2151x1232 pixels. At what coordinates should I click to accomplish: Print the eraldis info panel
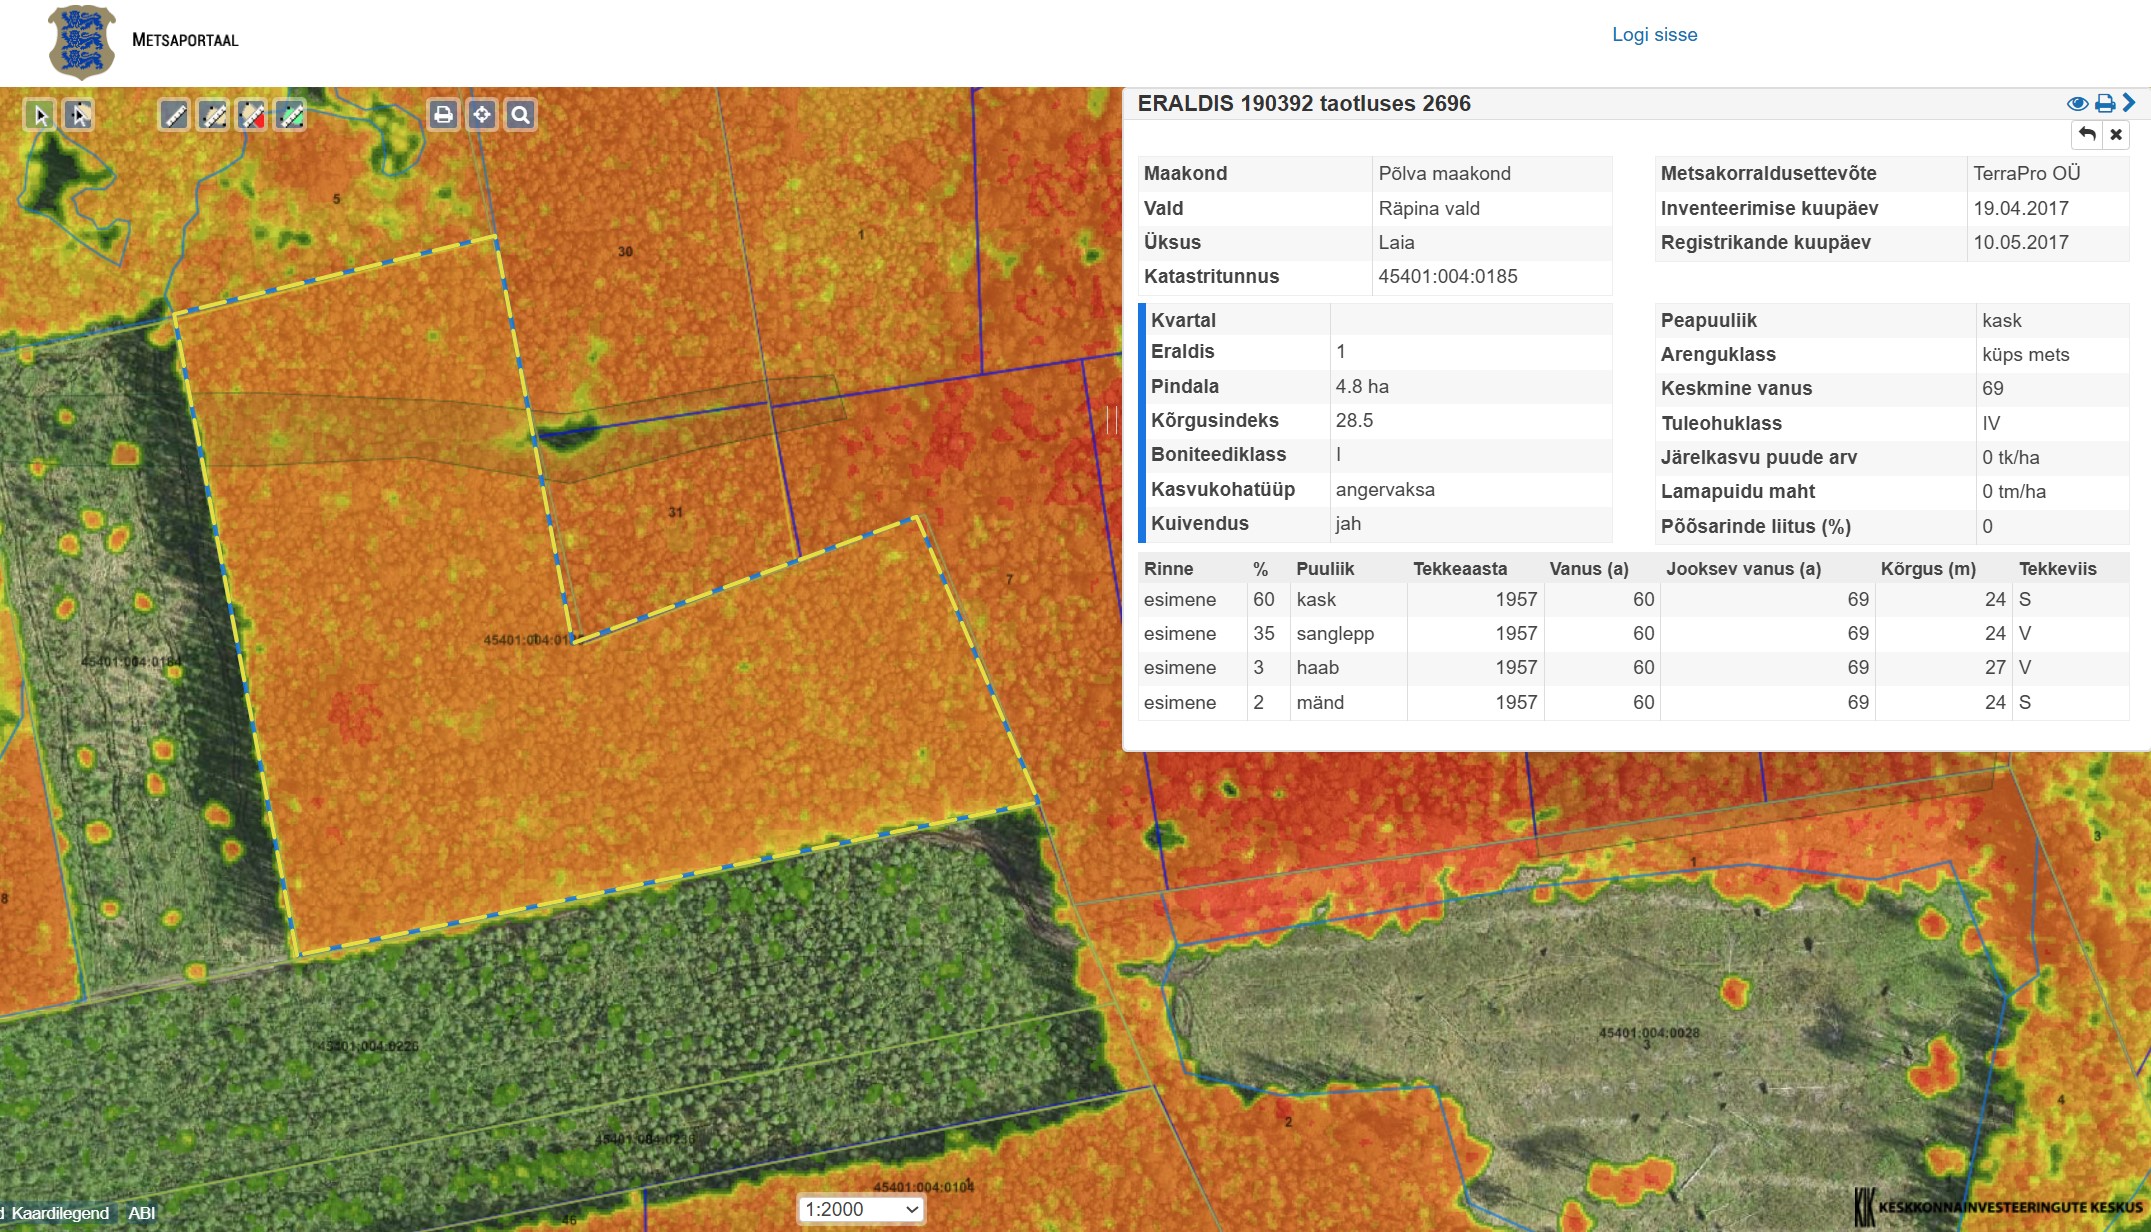2105,103
